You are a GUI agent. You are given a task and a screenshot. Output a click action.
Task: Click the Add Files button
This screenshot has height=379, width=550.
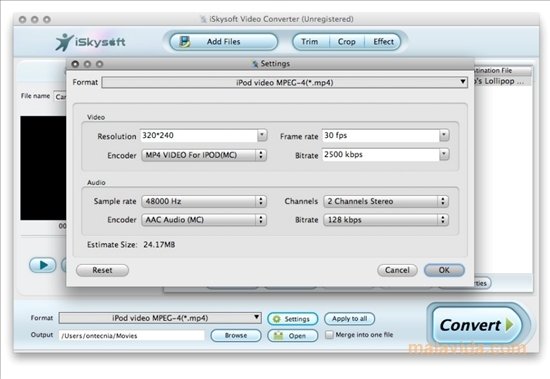click(223, 42)
